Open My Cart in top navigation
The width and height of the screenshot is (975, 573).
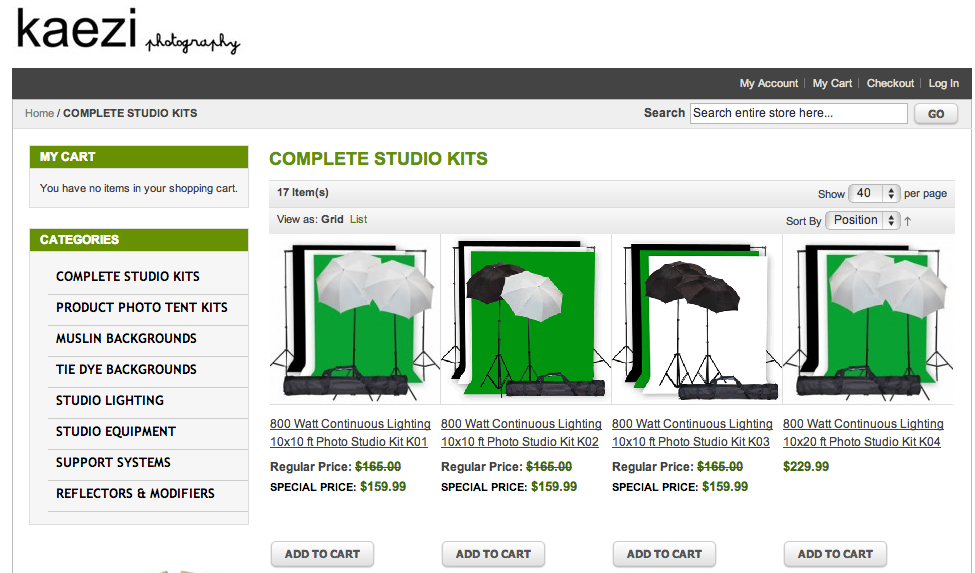coord(832,83)
